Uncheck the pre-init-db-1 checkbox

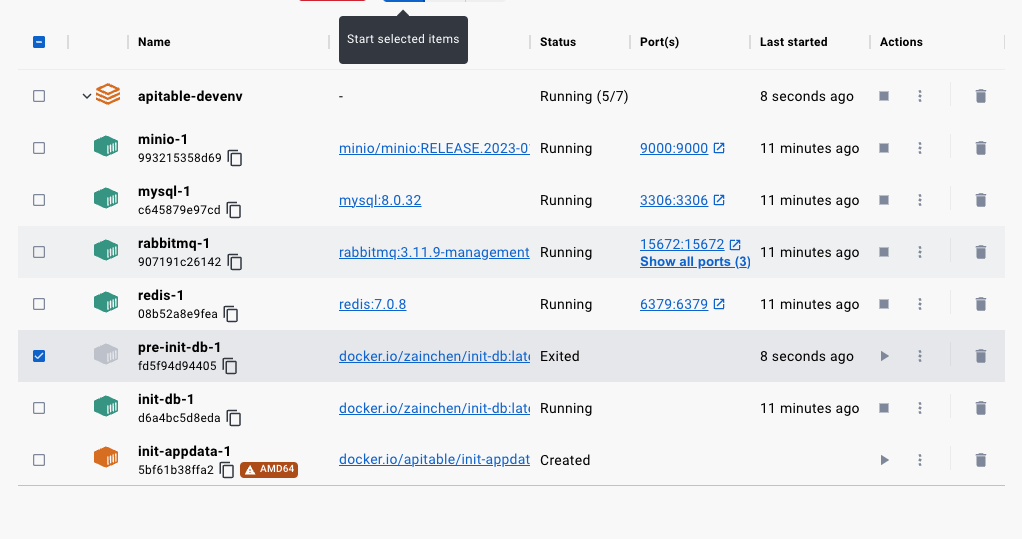coord(39,357)
